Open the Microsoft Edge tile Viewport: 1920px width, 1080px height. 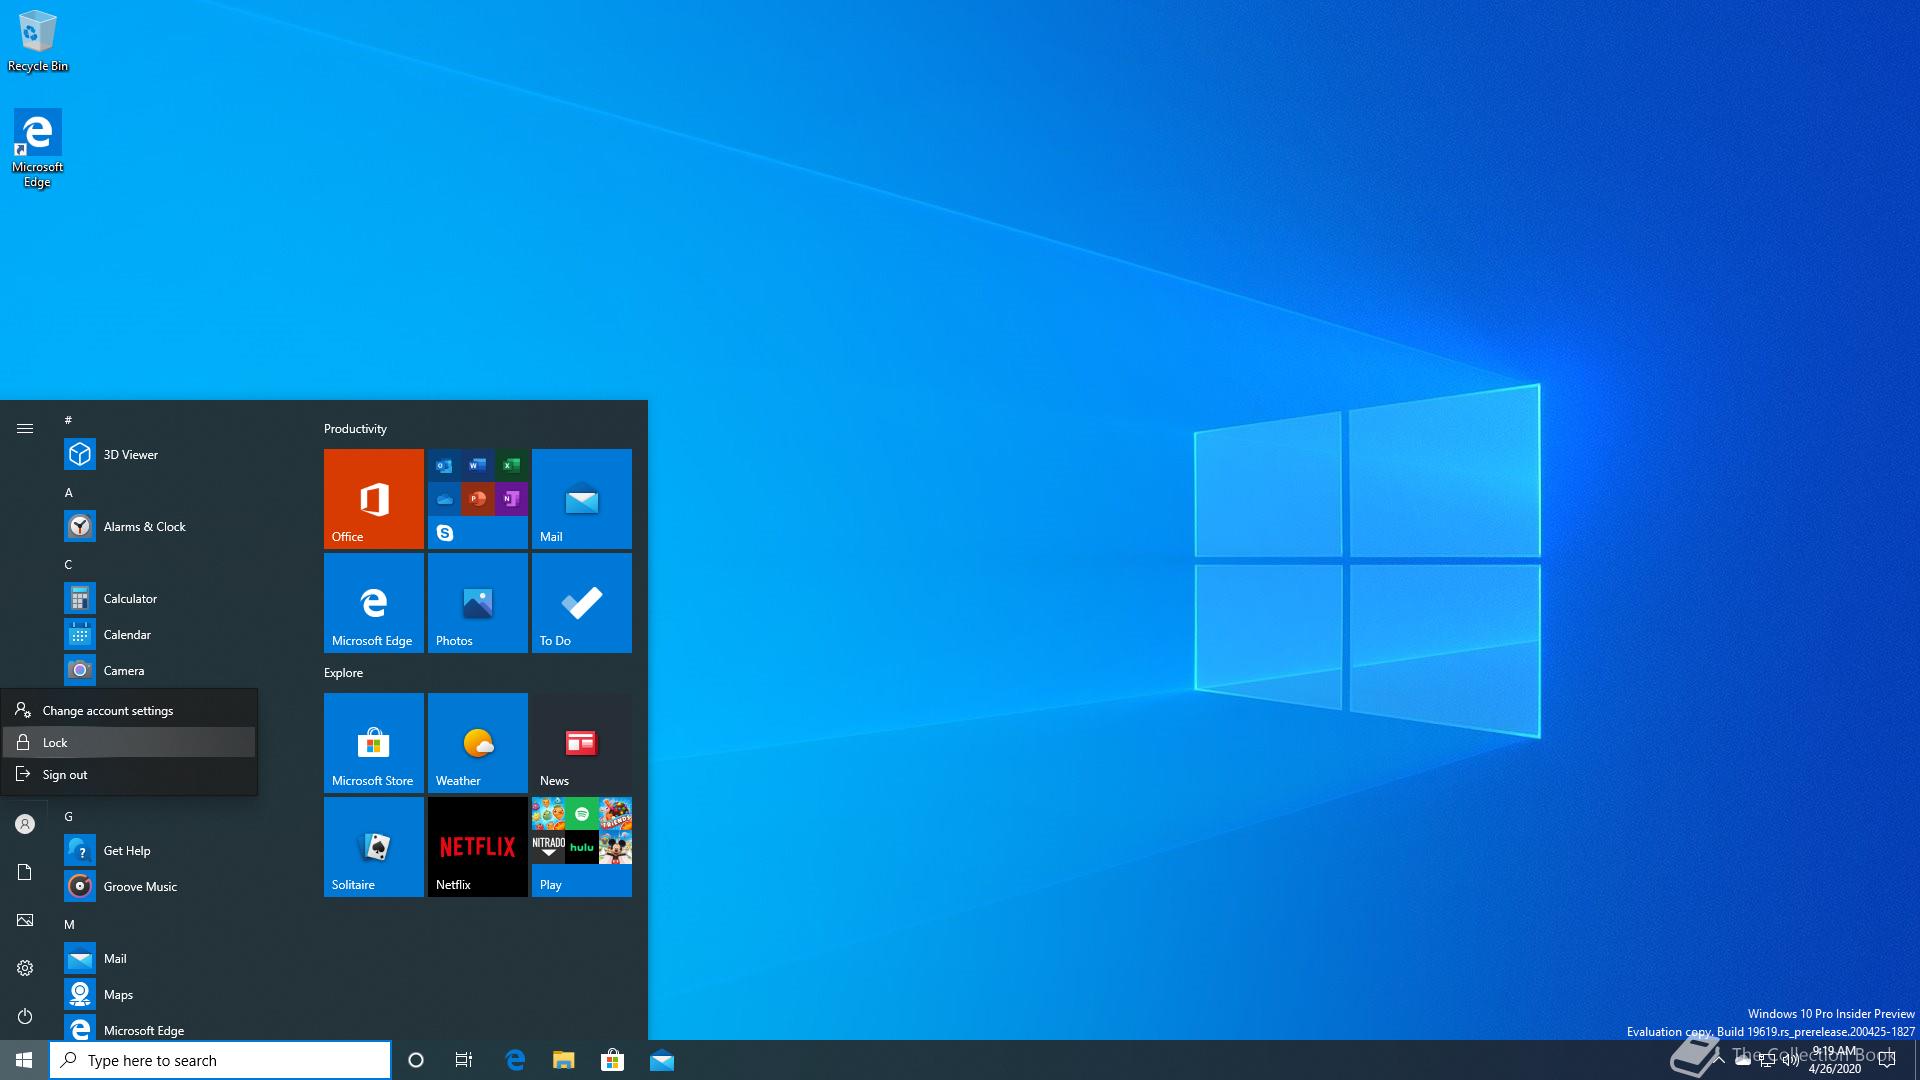[x=374, y=603]
